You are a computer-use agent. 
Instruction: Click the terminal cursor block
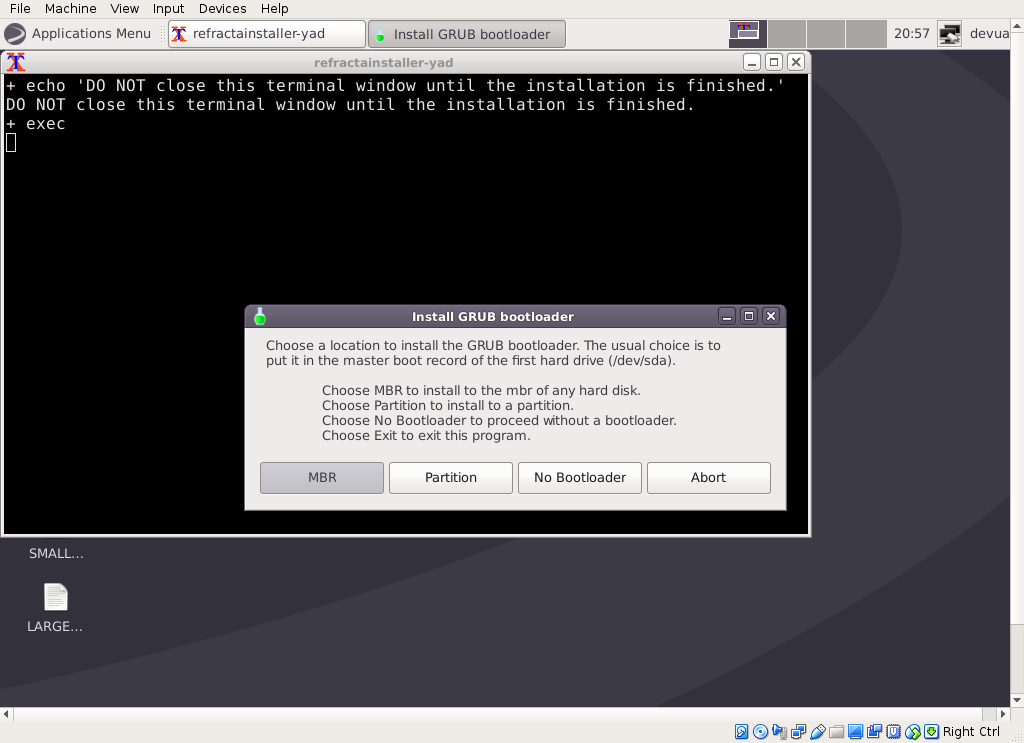11,142
